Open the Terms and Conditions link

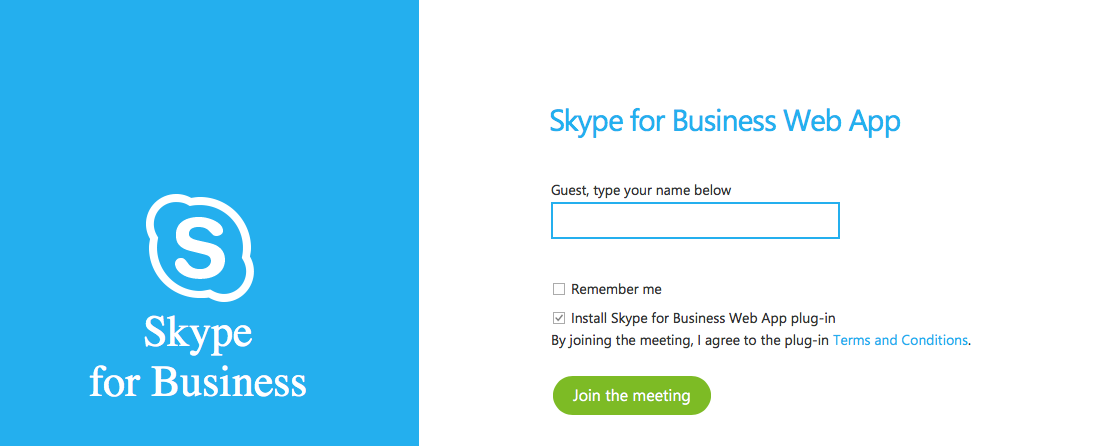tap(900, 340)
